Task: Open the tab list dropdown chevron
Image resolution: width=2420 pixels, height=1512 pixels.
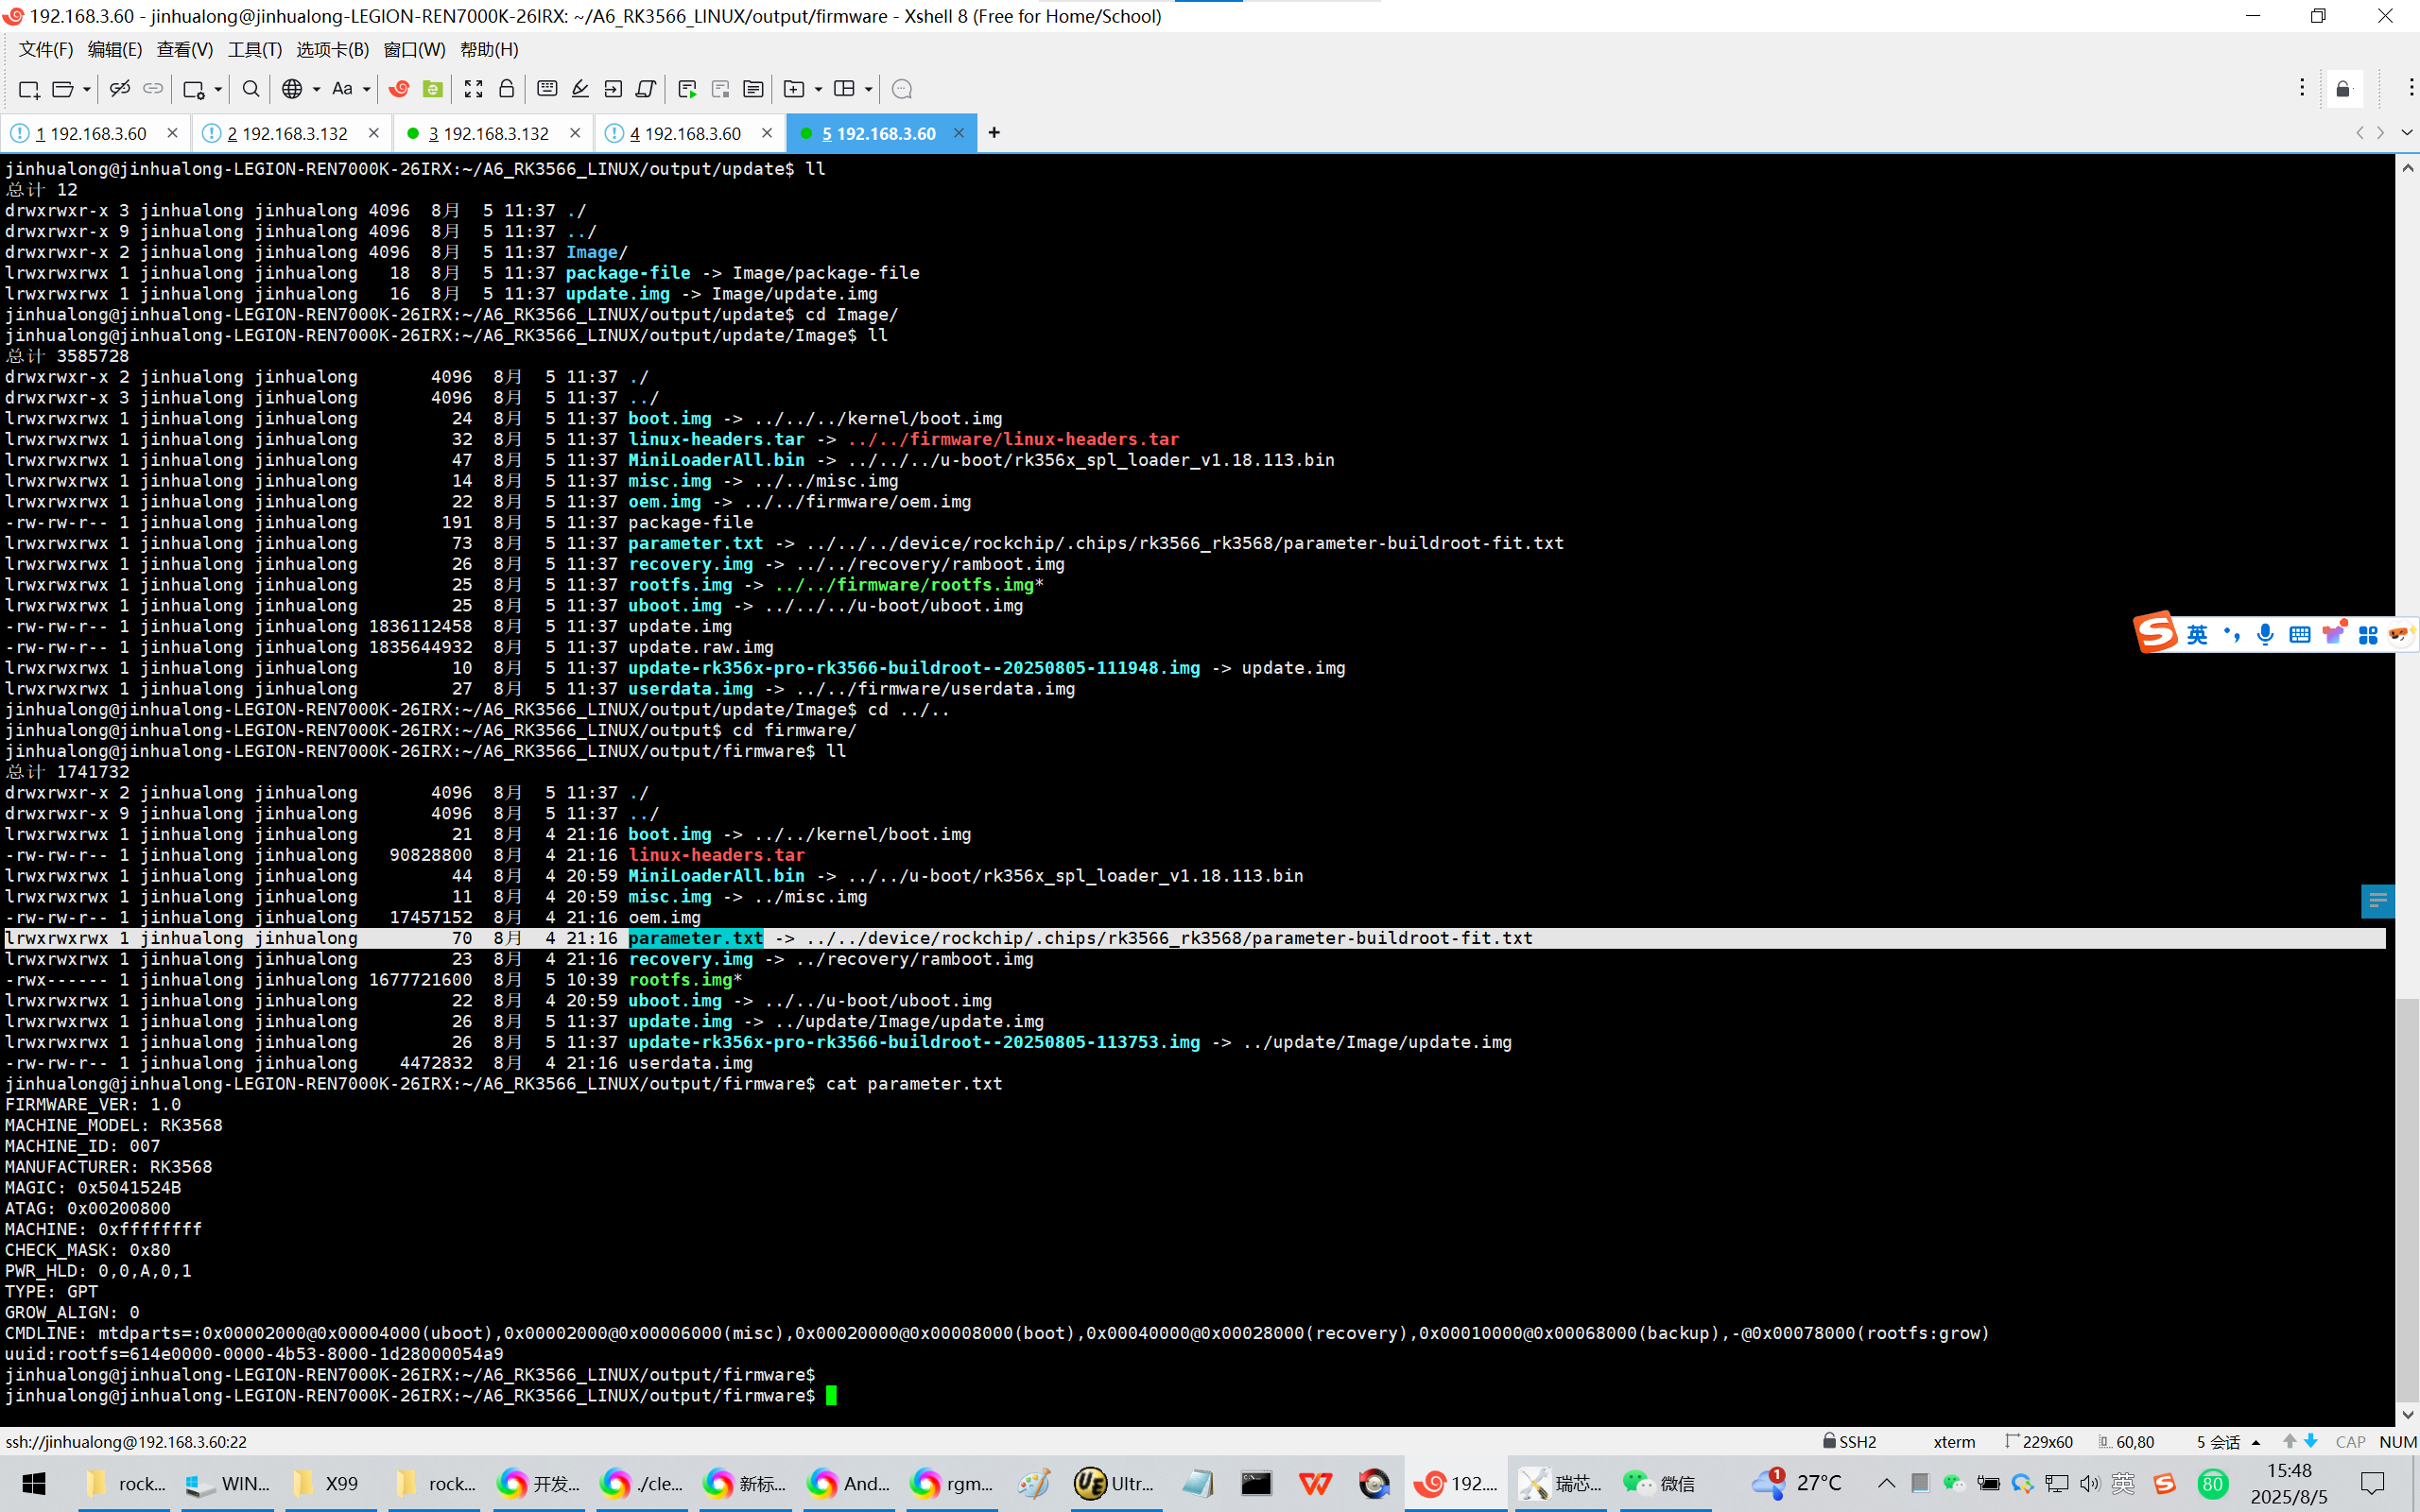Action: [x=2406, y=133]
